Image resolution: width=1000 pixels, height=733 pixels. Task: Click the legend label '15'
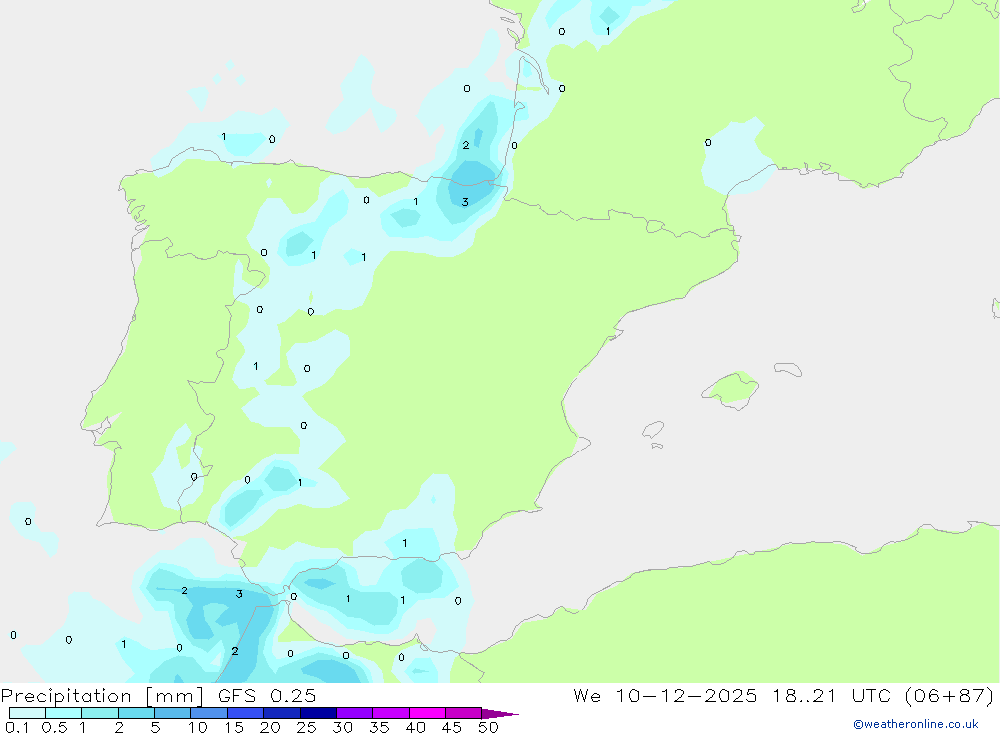pos(234,727)
